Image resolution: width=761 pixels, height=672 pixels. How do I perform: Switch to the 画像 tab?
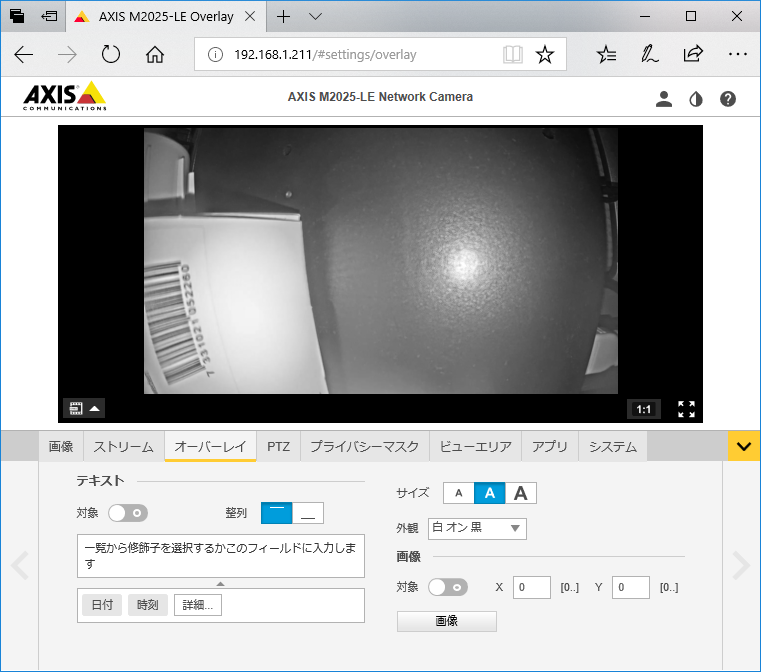click(x=61, y=446)
